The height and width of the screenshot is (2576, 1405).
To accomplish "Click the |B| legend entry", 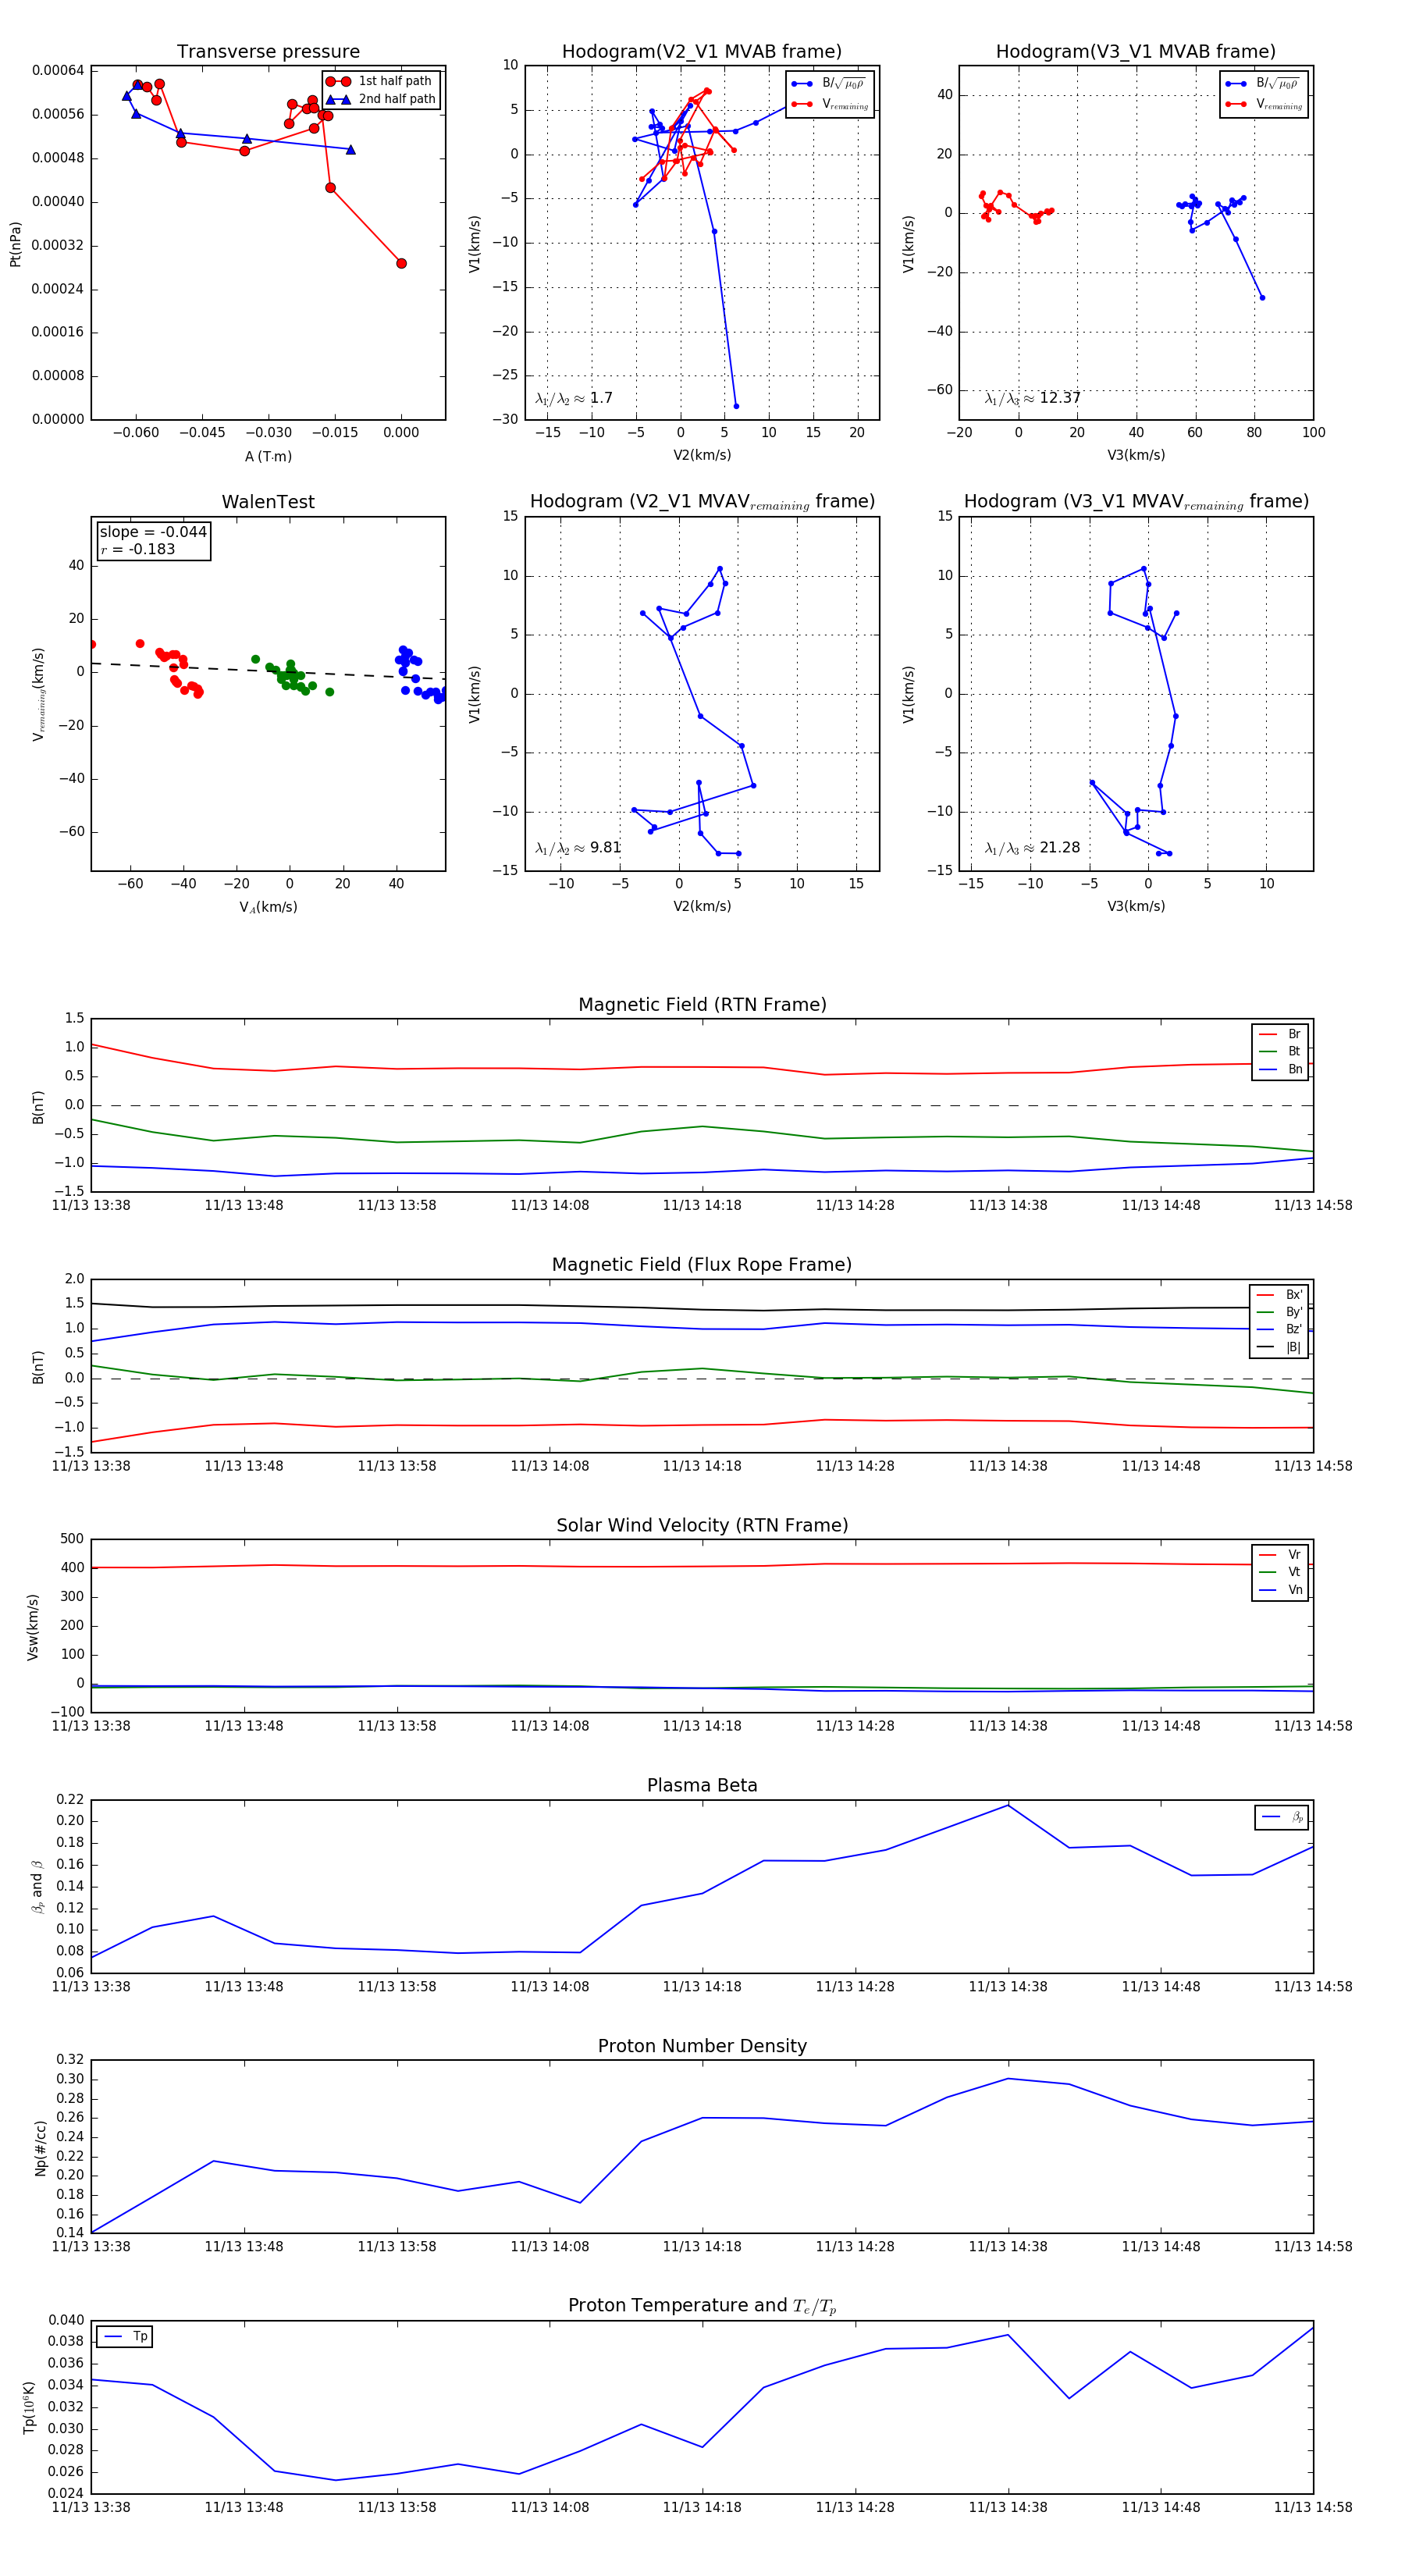I will 1280,1347.
